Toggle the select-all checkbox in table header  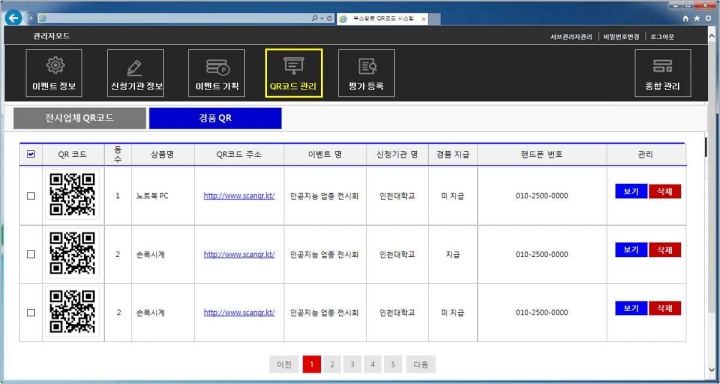31,154
